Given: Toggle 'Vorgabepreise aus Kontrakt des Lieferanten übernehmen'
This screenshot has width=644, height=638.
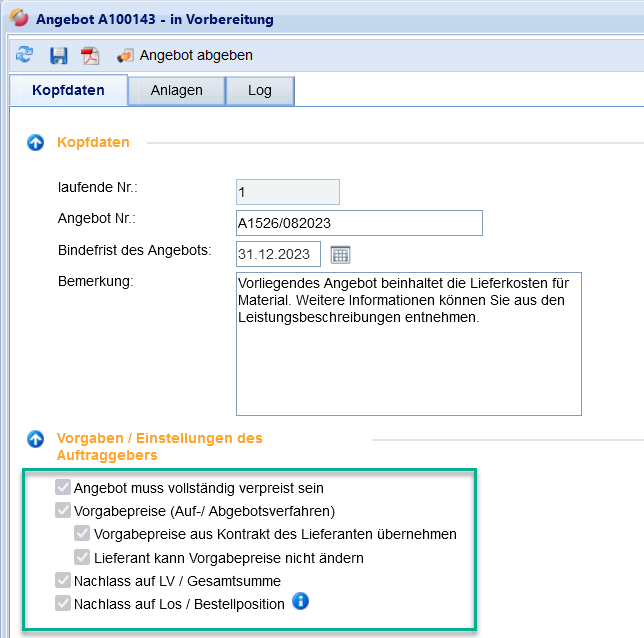Looking at the screenshot, I should (82, 534).
